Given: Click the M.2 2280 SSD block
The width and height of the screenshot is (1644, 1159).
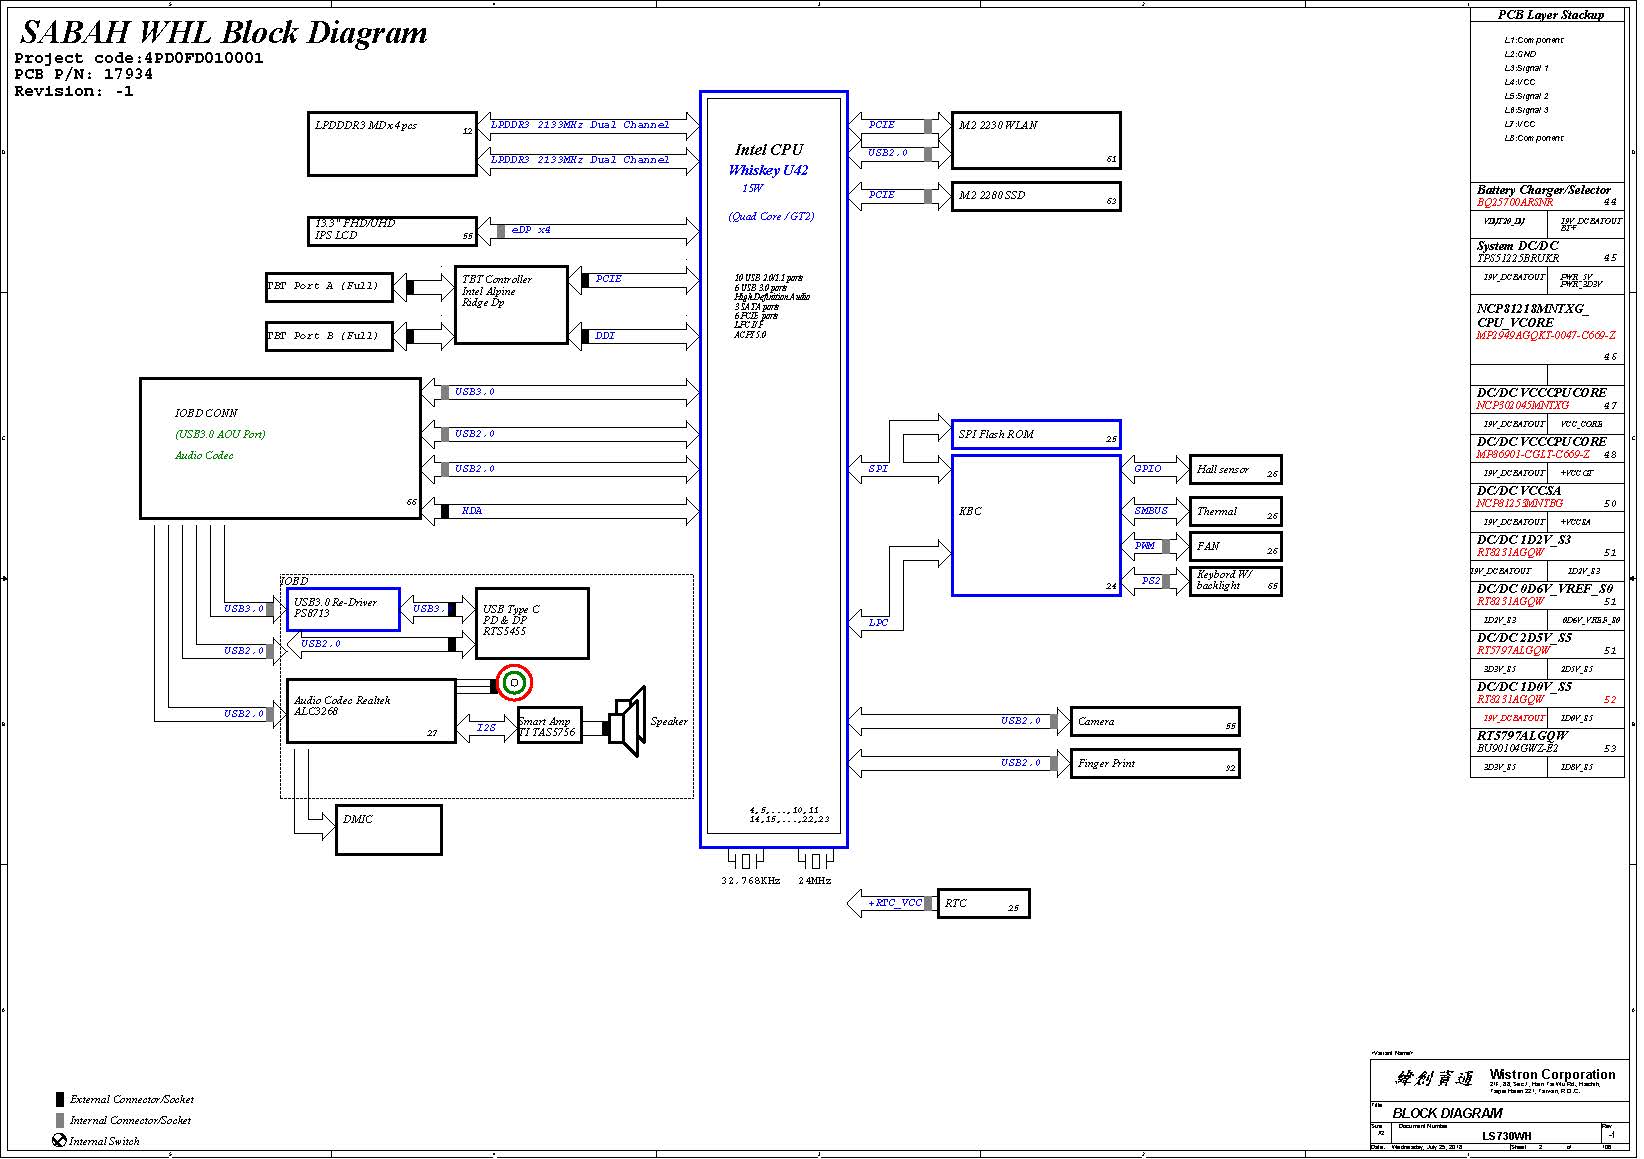Looking at the screenshot, I should tap(1036, 197).
